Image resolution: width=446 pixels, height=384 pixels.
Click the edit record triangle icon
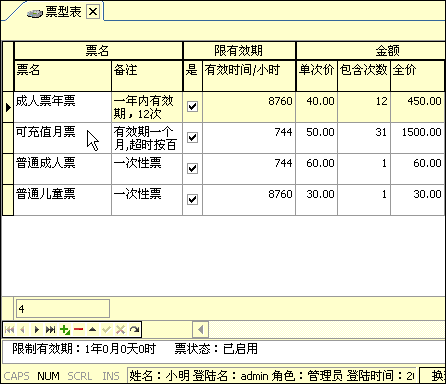93,330
